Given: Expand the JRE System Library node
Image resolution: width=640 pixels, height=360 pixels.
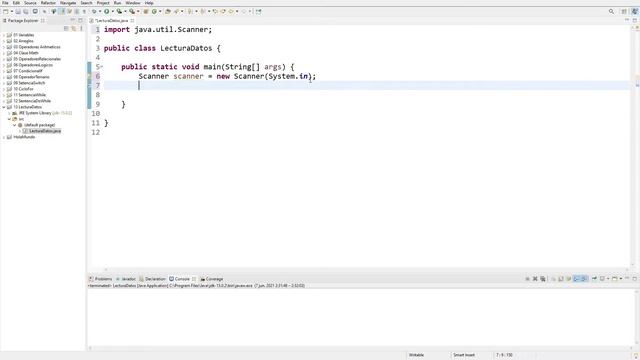Looking at the screenshot, I should pyautogui.click(x=9, y=113).
